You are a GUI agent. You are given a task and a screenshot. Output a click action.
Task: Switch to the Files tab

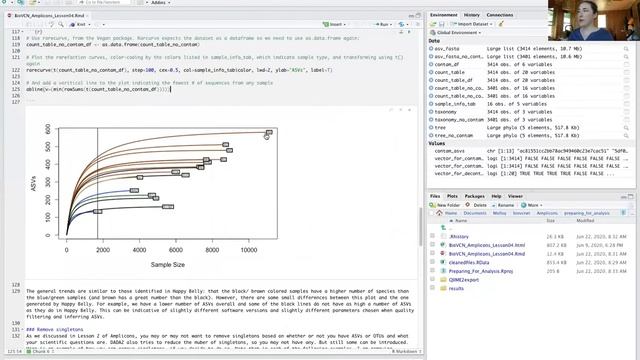point(435,196)
